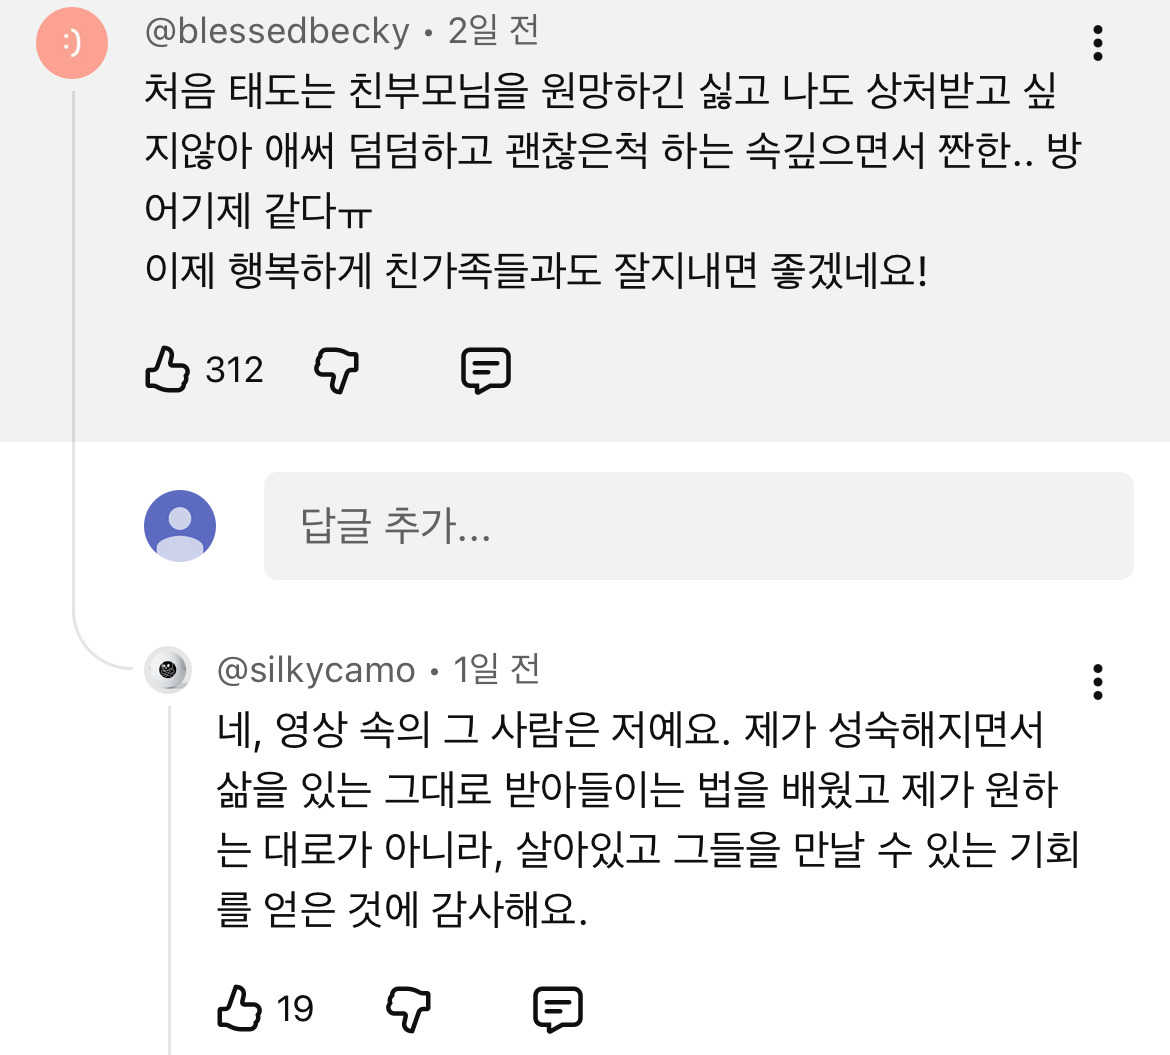Click the reply icon under @silkycamo's comment

coord(559,1009)
